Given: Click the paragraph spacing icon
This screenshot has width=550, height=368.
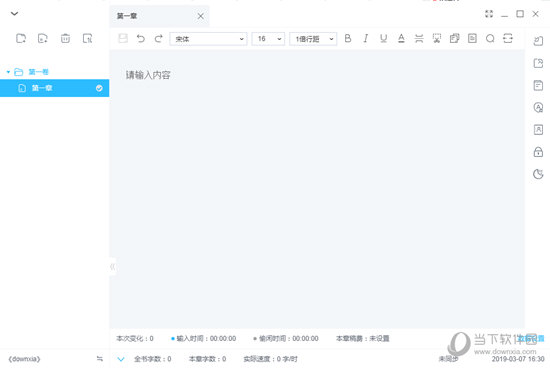Looking at the screenshot, I should (419, 38).
